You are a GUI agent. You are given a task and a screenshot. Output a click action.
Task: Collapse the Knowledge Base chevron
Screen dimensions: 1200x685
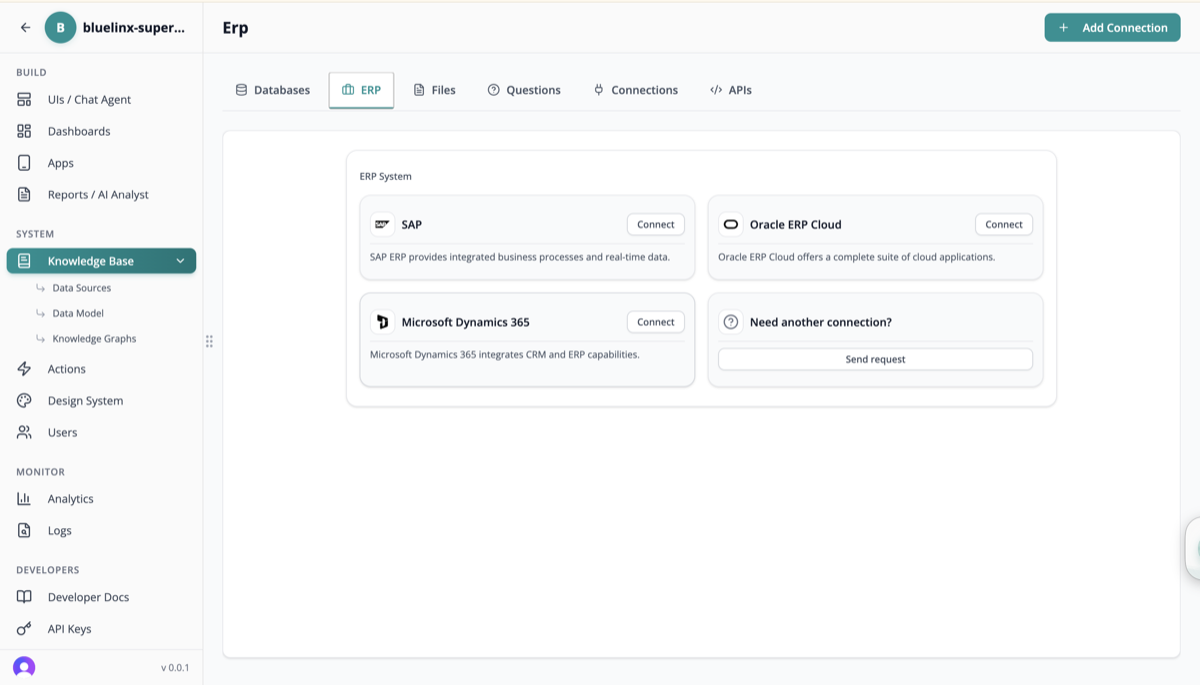coord(180,261)
